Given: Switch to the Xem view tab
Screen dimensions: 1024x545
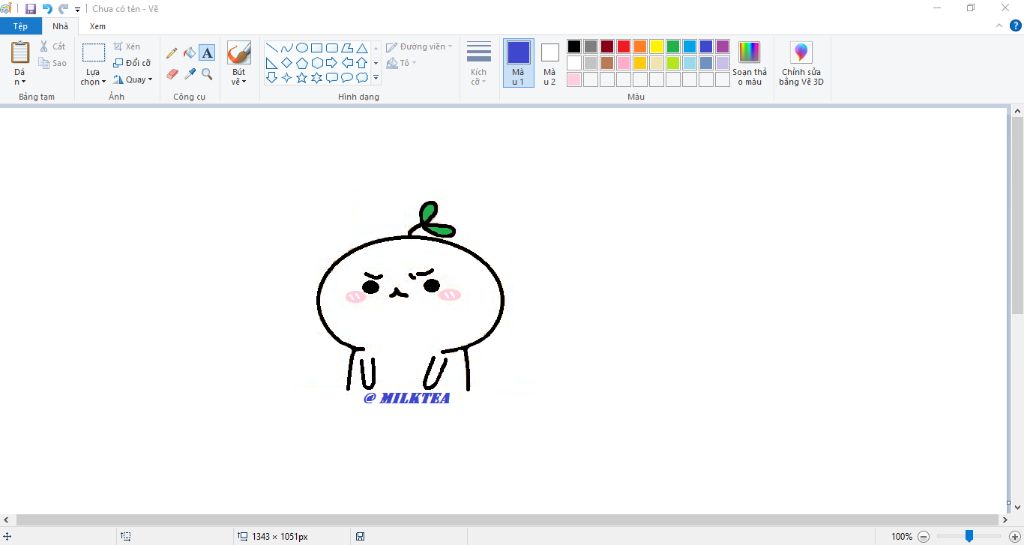Looking at the screenshot, I should point(97,26).
